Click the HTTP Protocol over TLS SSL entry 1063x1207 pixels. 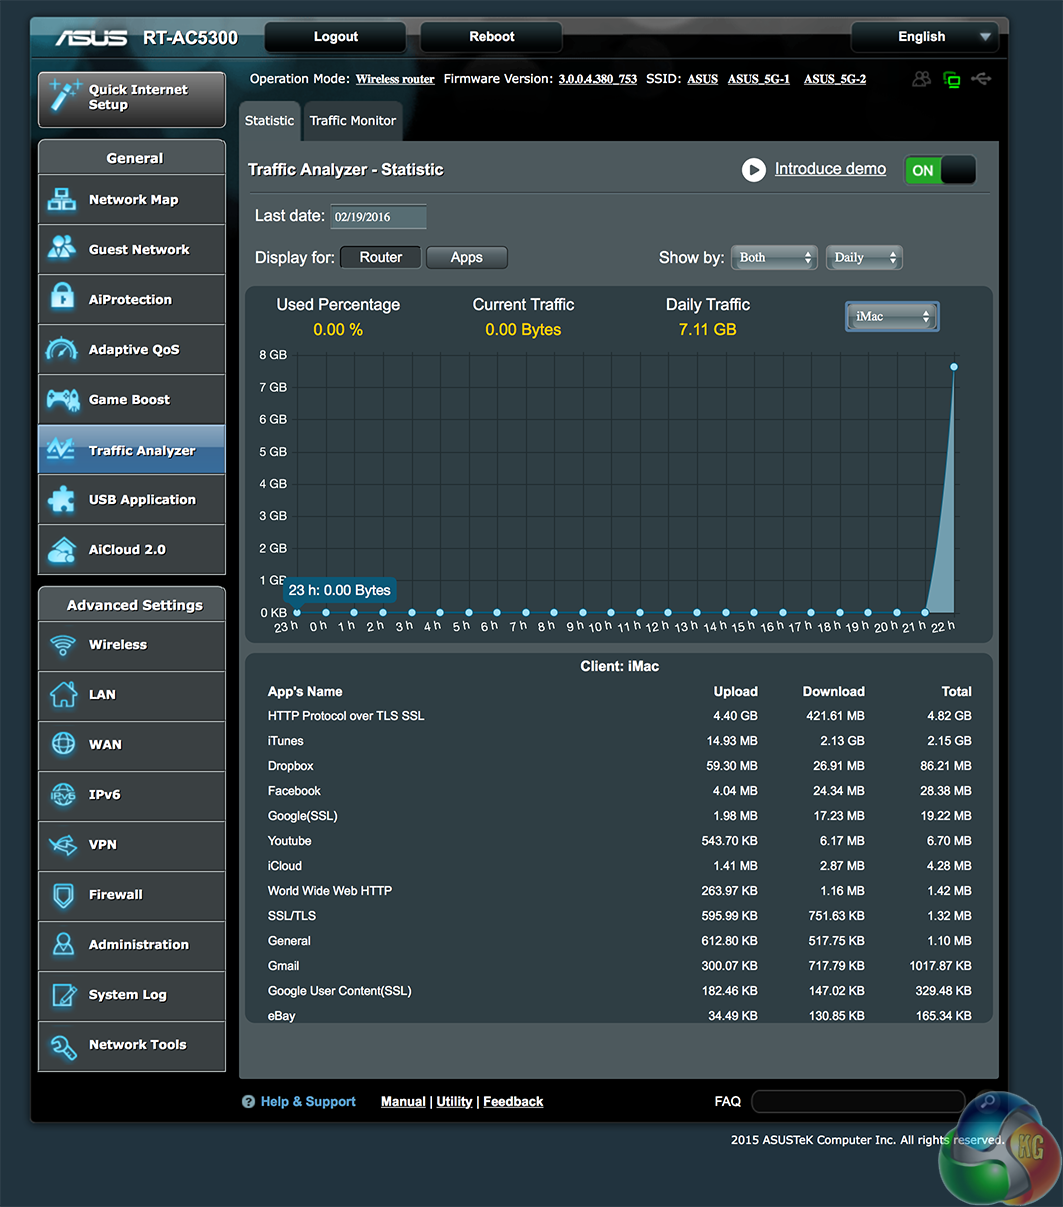(x=346, y=716)
